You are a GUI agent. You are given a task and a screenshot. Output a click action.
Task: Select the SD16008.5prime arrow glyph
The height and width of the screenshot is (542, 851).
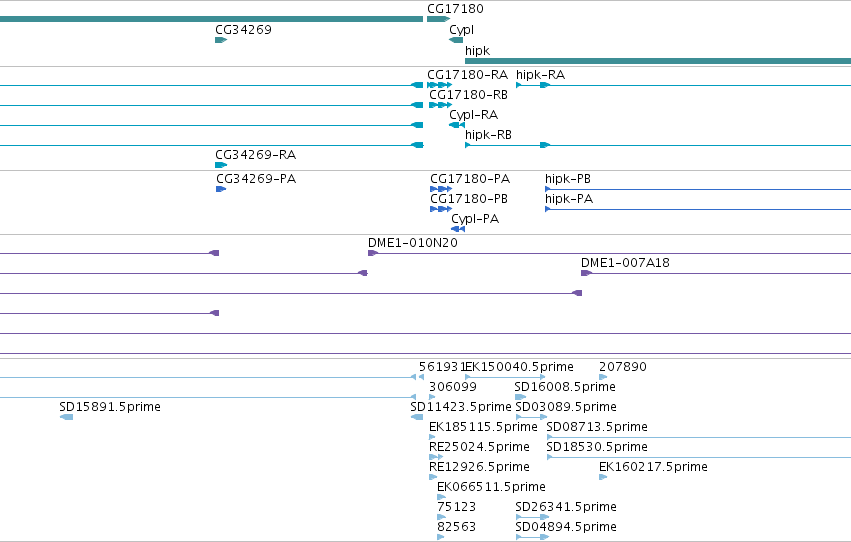coord(520,397)
